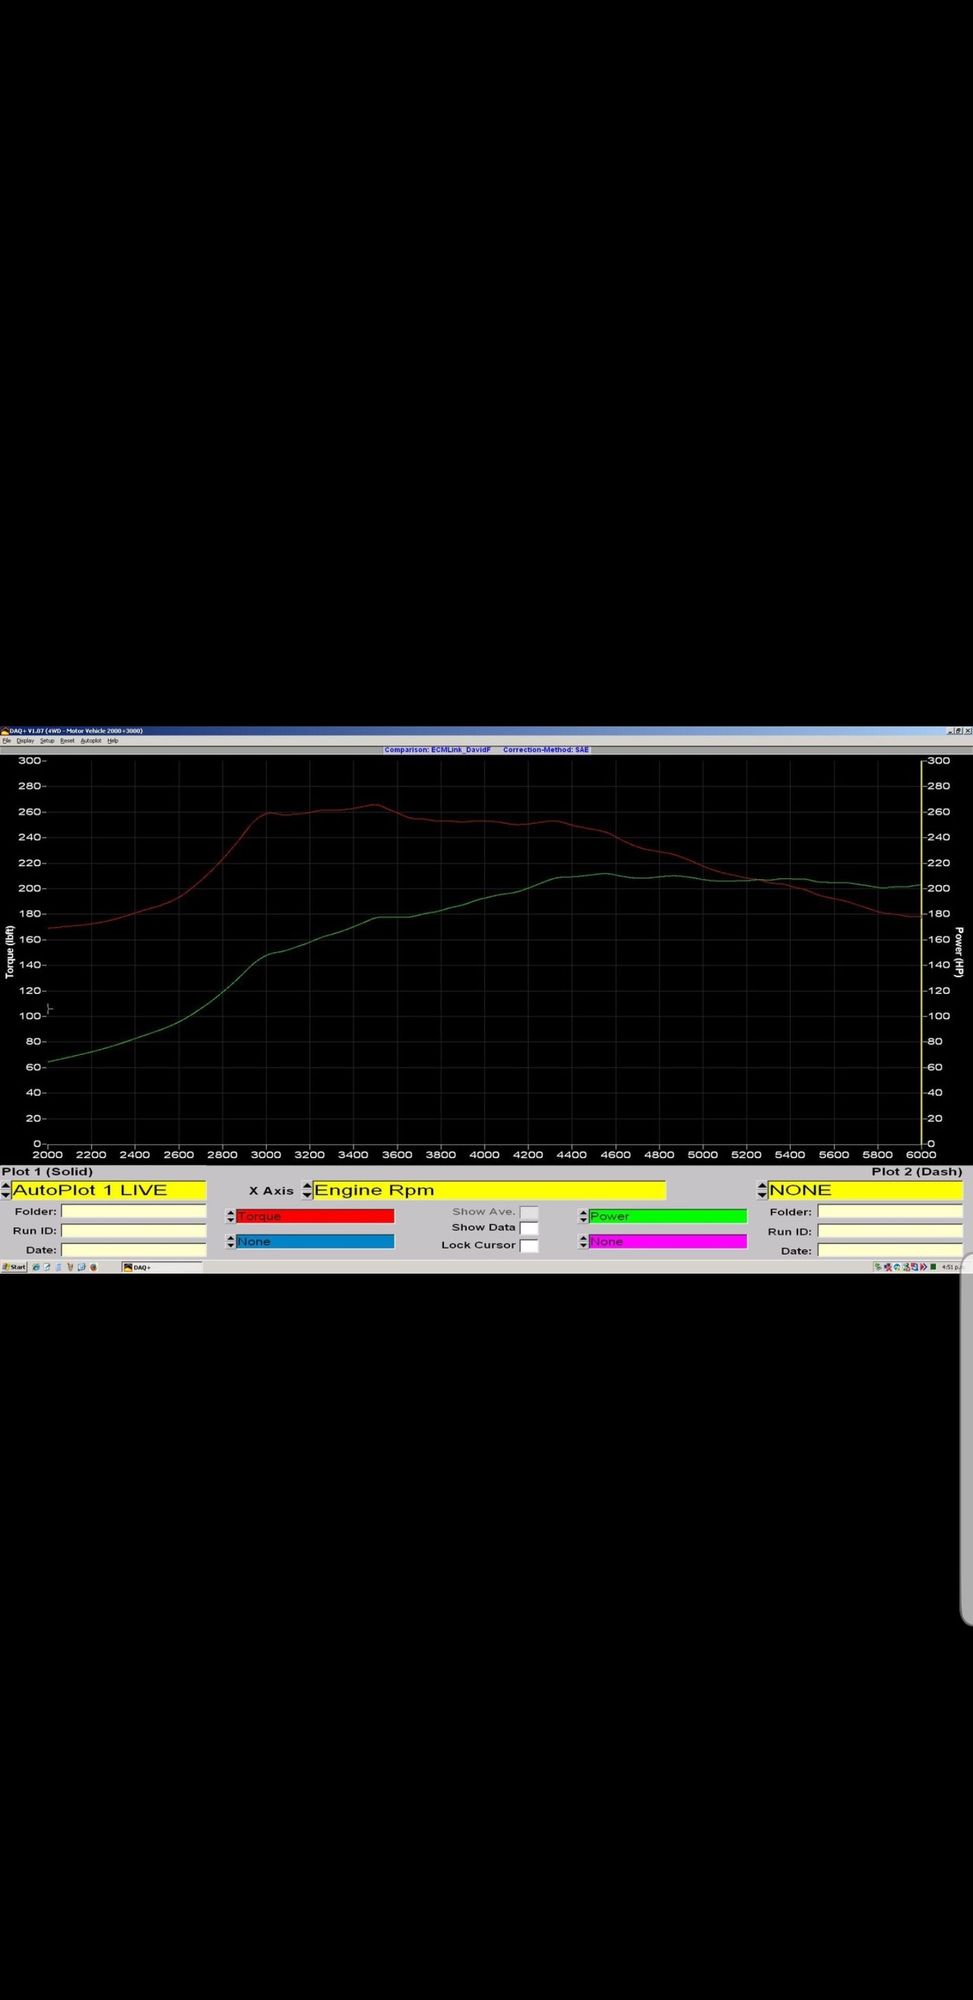
Task: Click the Internet Explorer quick launch icon
Action: [x=36, y=1267]
